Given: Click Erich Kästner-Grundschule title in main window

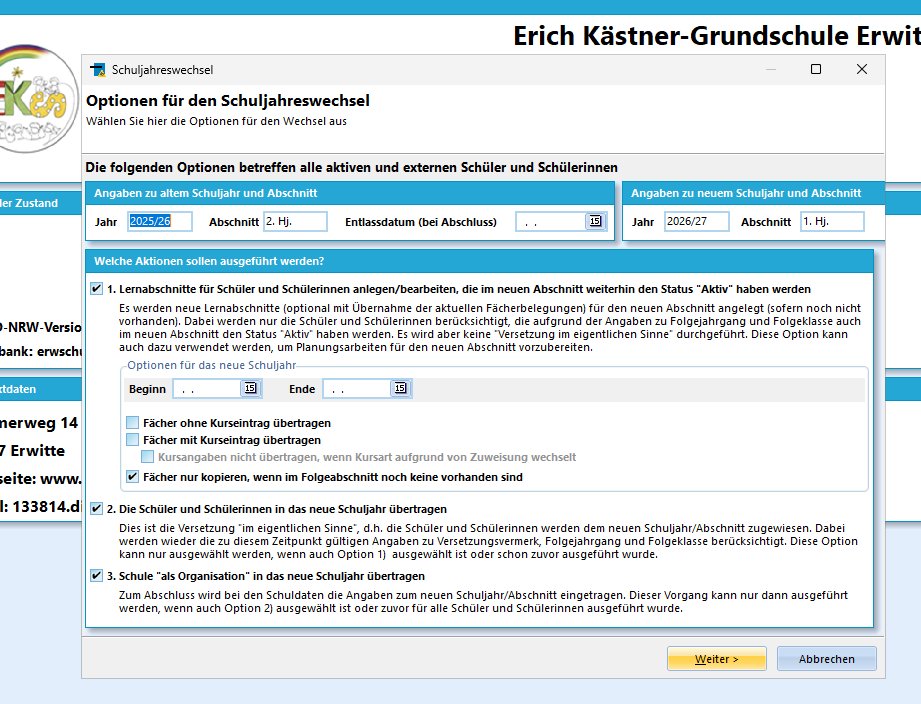Looking at the screenshot, I should [x=717, y=36].
